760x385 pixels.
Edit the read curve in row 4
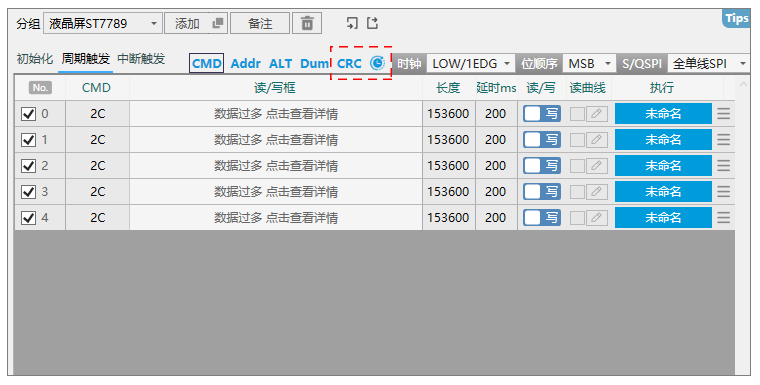click(597, 217)
